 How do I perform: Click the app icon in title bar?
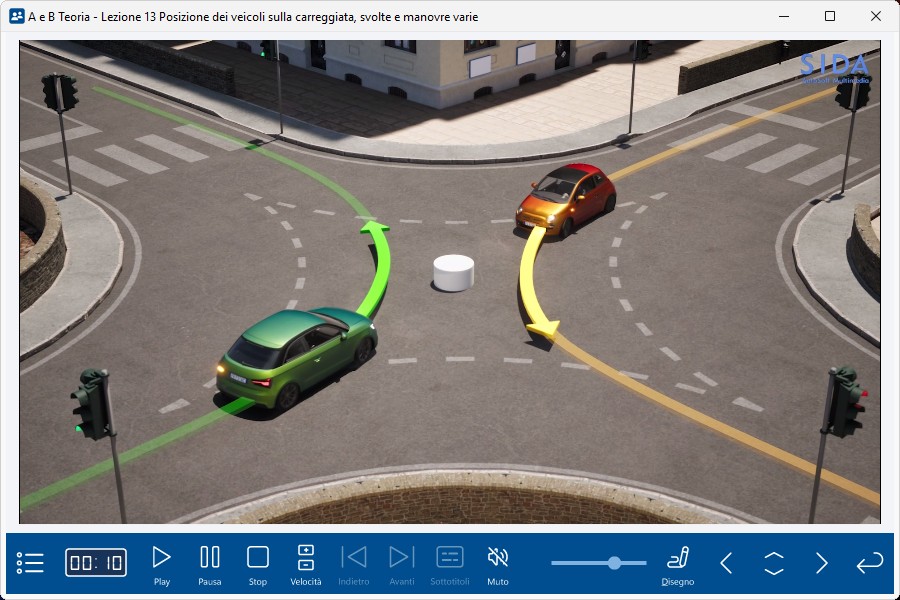click(16, 16)
